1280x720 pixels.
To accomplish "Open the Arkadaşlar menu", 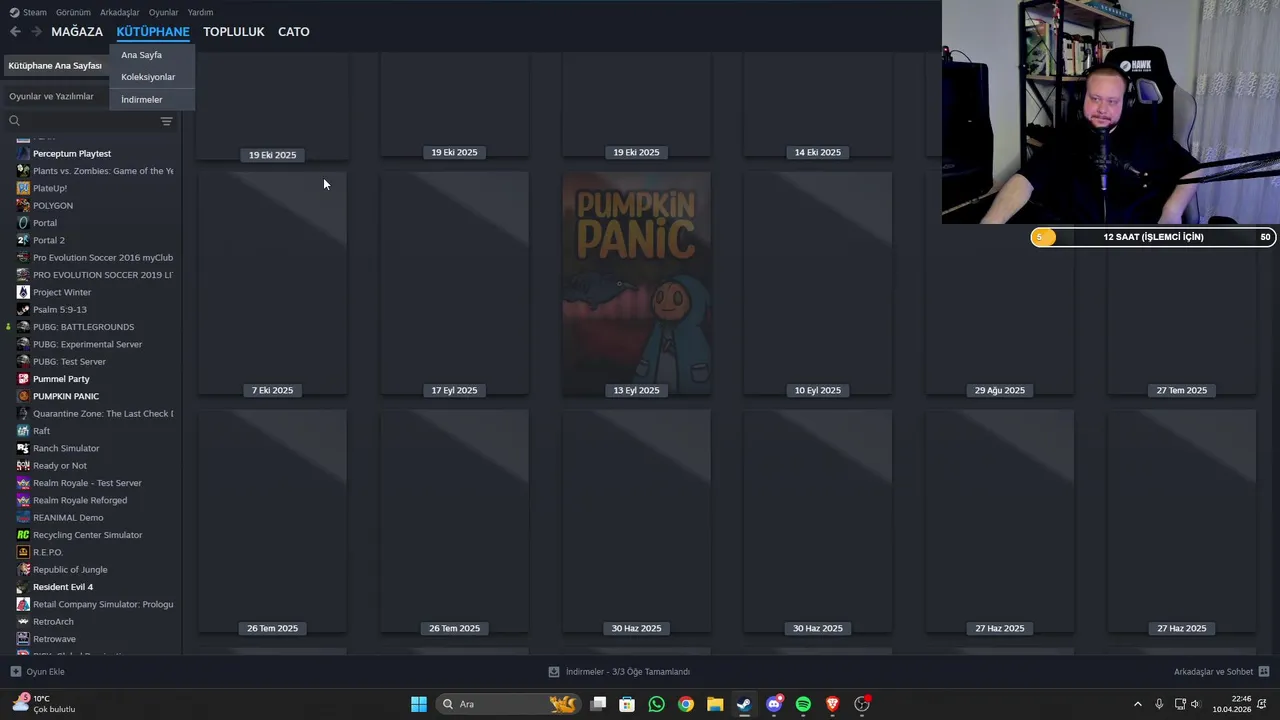I will [120, 12].
